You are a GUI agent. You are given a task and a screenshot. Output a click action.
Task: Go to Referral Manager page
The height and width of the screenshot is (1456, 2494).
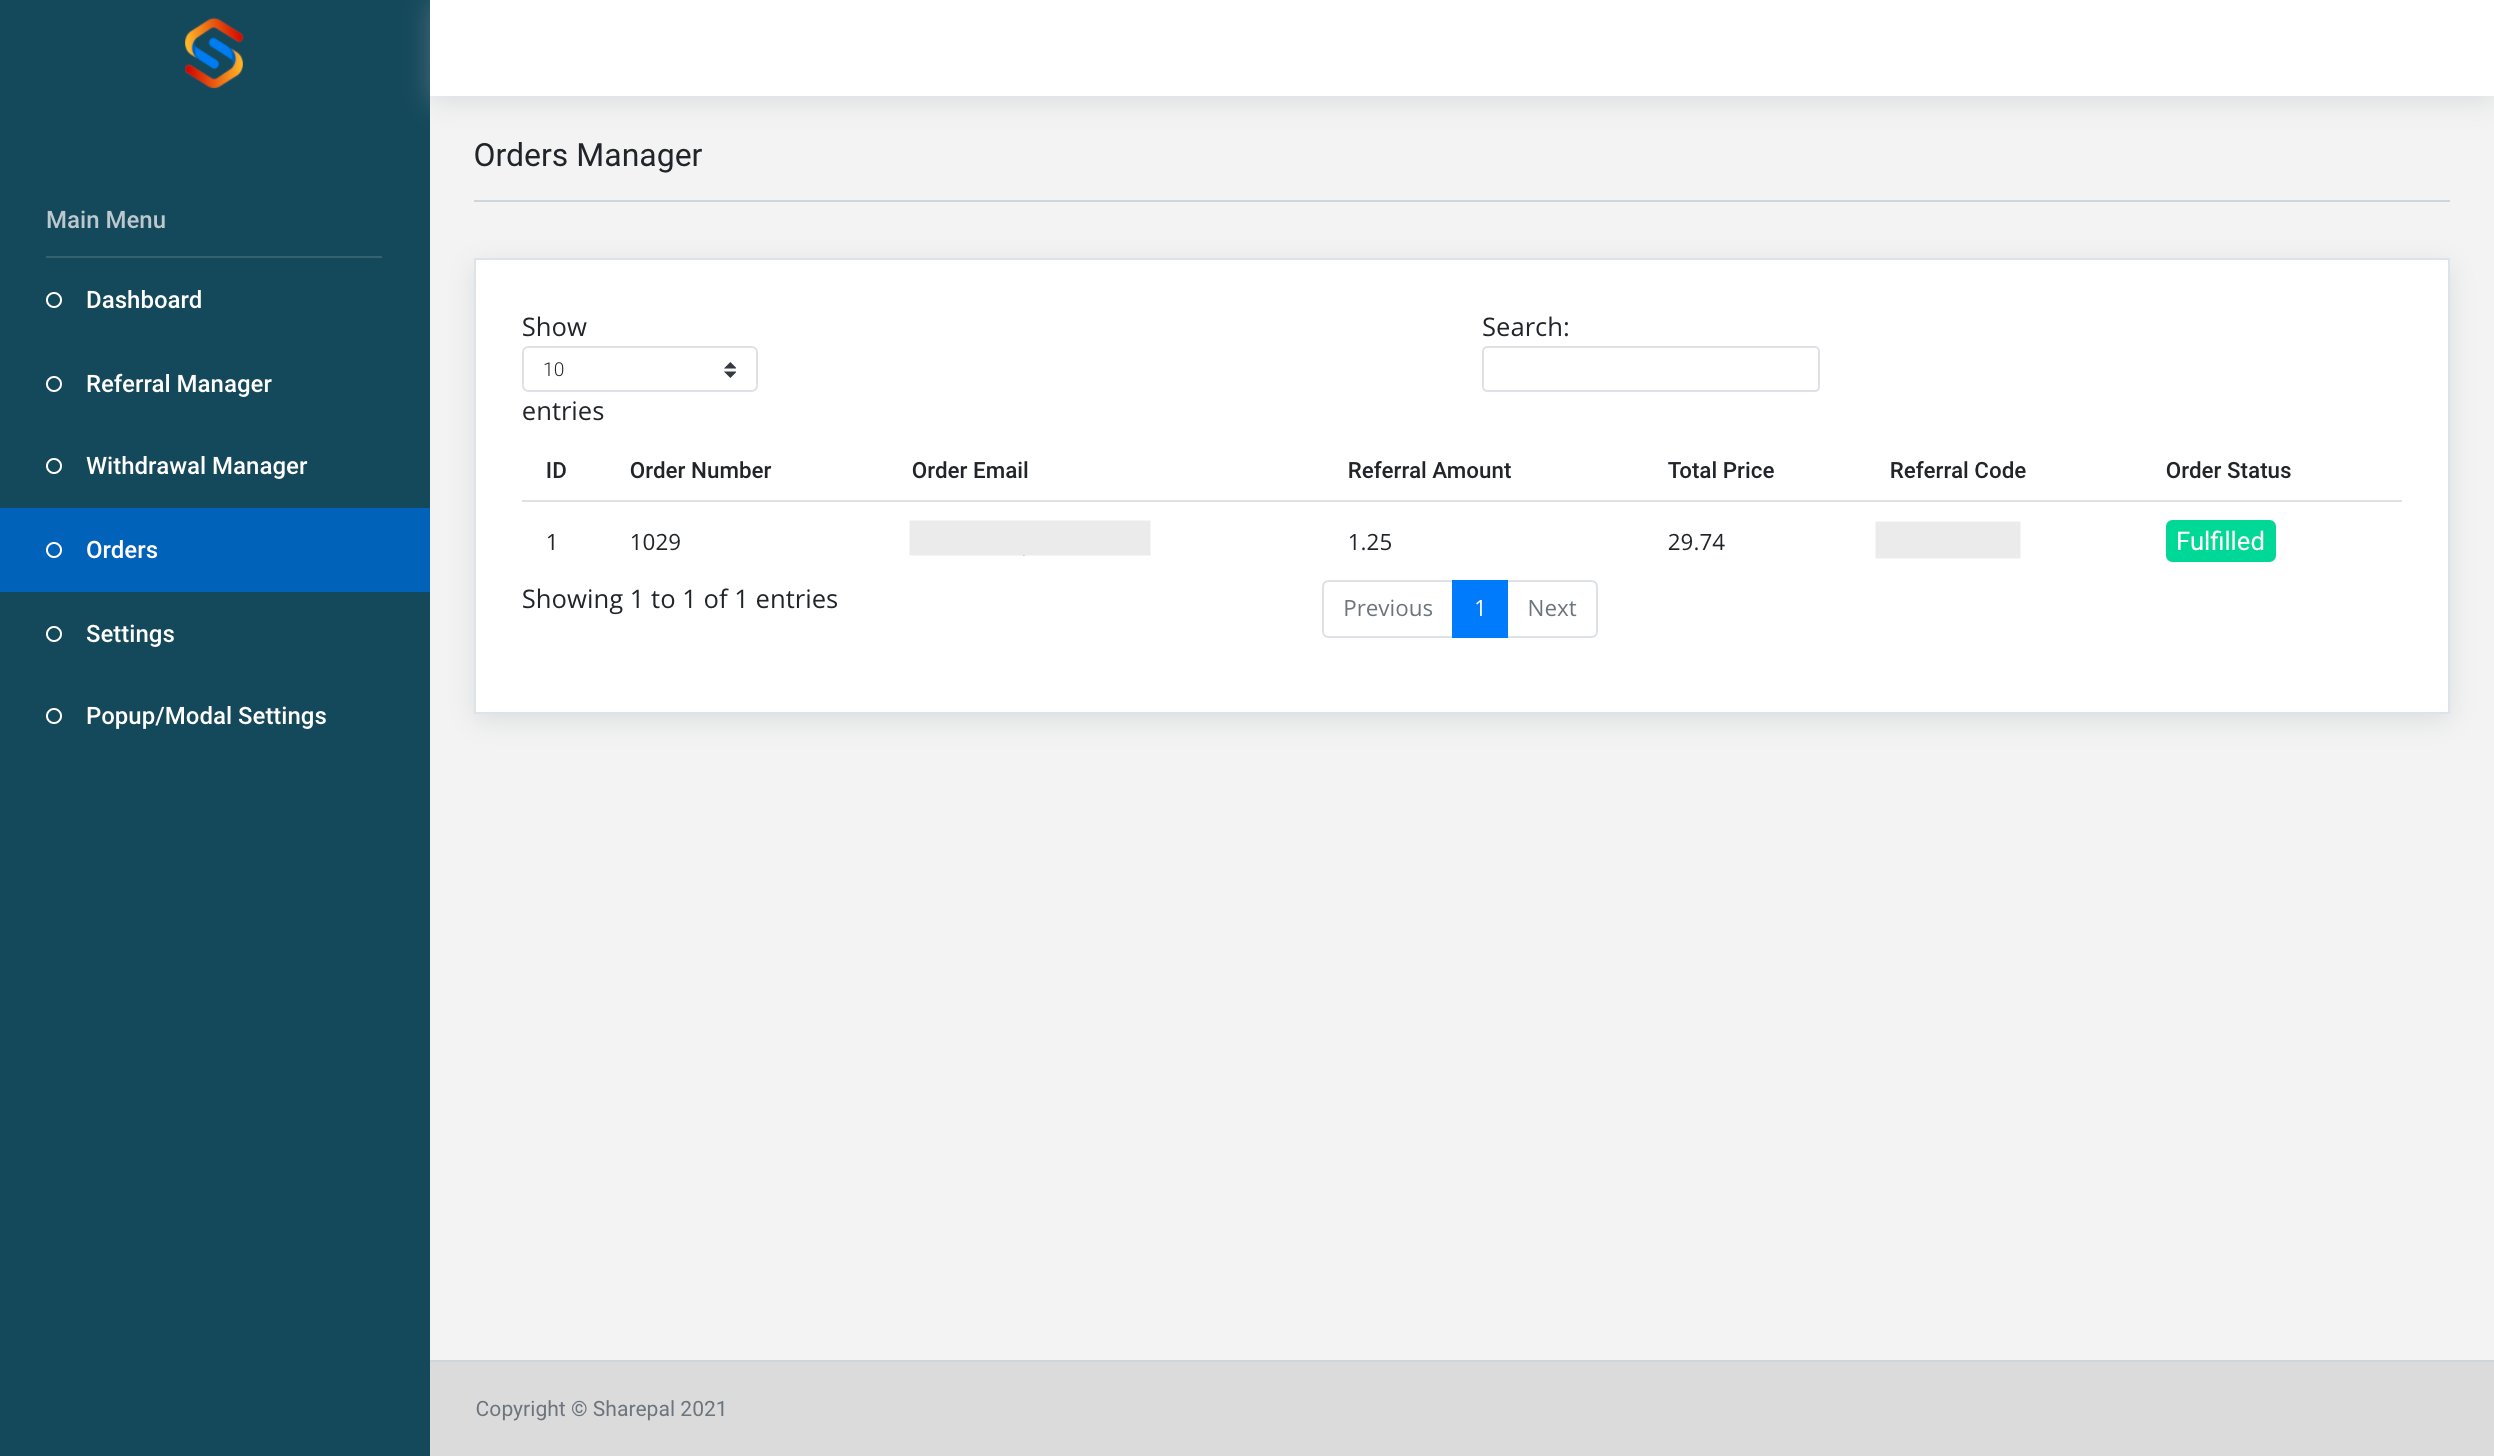point(179,384)
